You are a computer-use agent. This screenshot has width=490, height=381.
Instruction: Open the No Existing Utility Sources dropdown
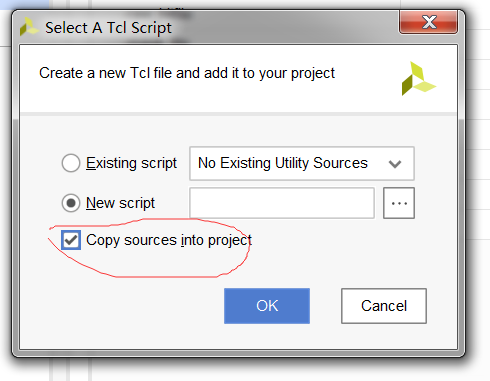click(302, 163)
